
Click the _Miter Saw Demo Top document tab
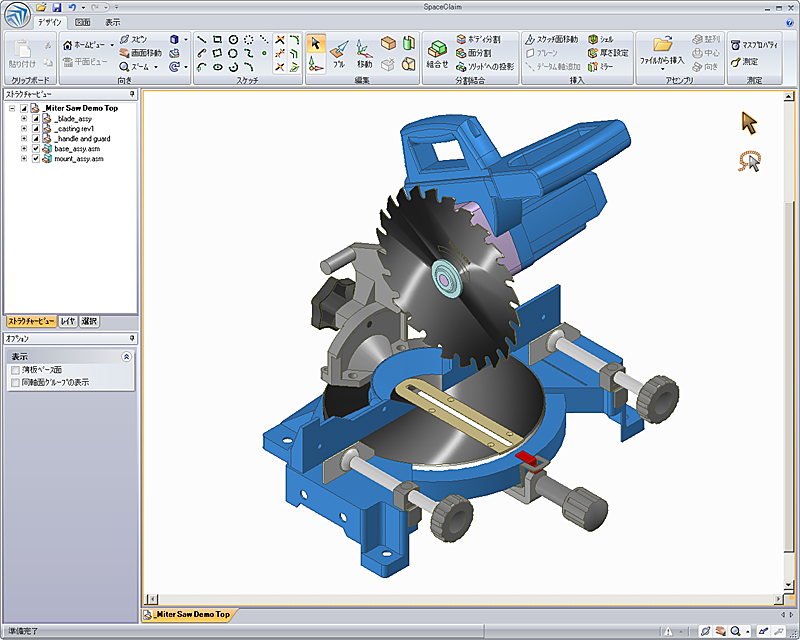click(x=190, y=613)
